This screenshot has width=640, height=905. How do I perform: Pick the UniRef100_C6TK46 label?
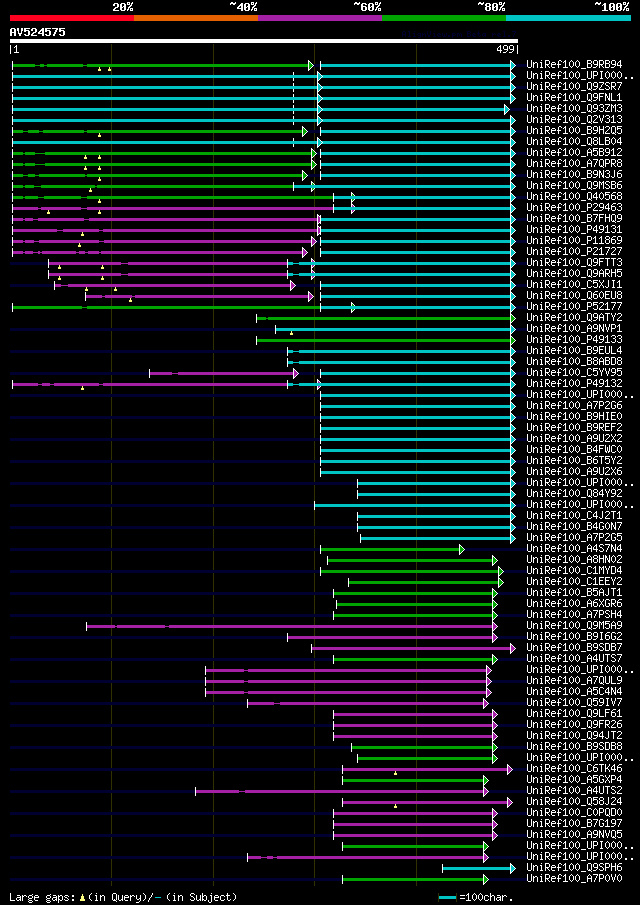(574, 769)
